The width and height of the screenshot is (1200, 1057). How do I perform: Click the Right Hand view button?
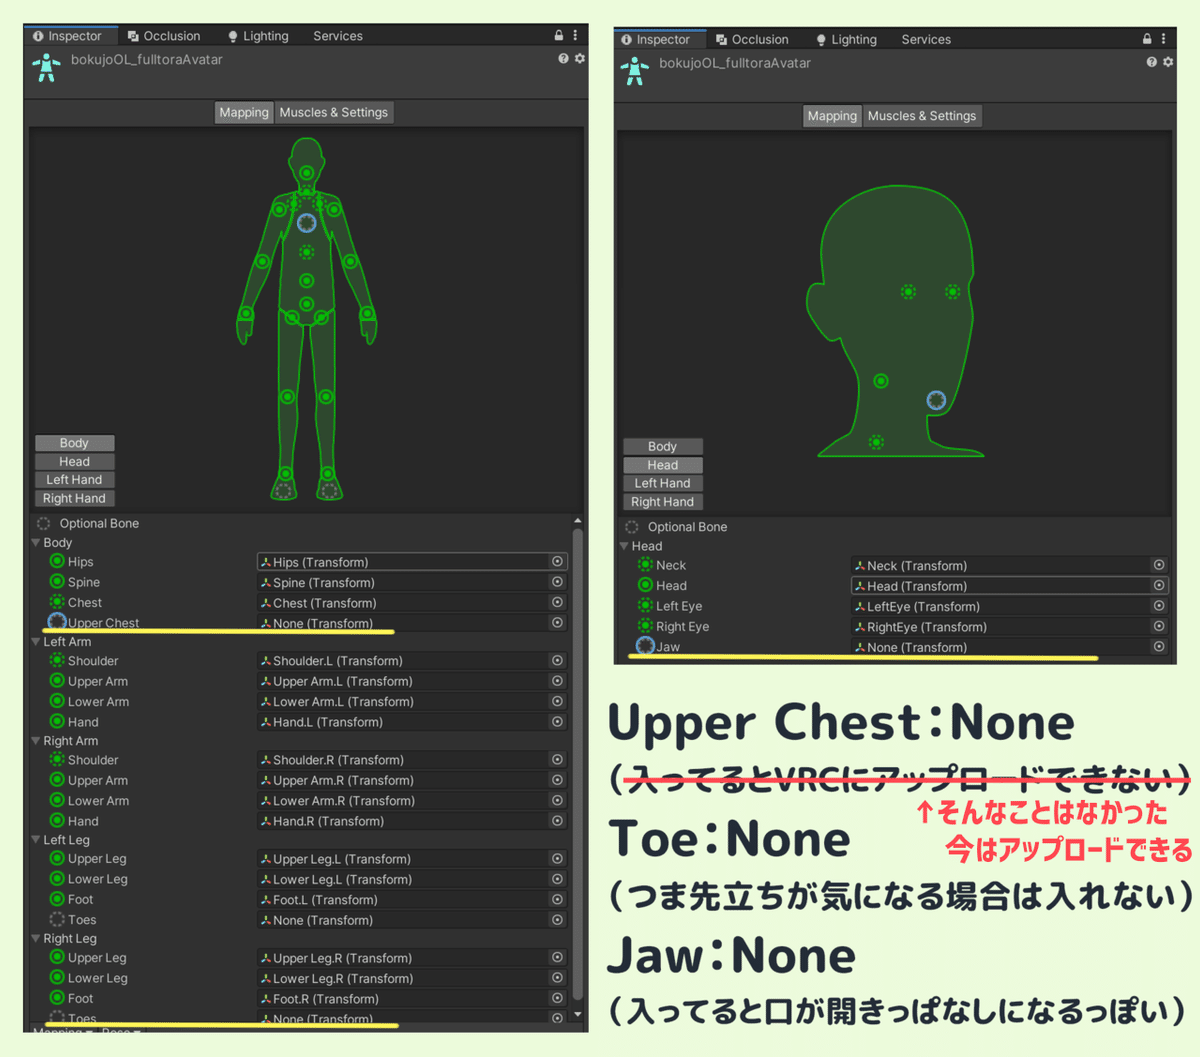pos(74,497)
